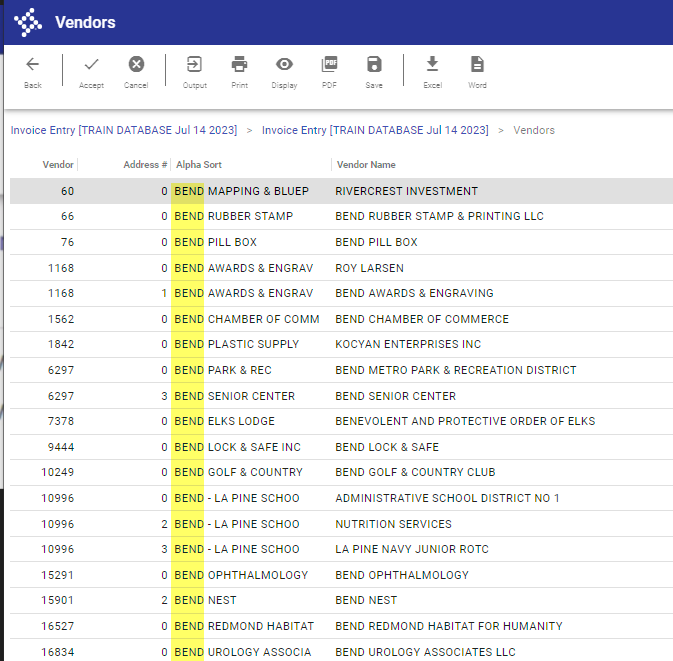Click vendor number 9444

[61, 447]
